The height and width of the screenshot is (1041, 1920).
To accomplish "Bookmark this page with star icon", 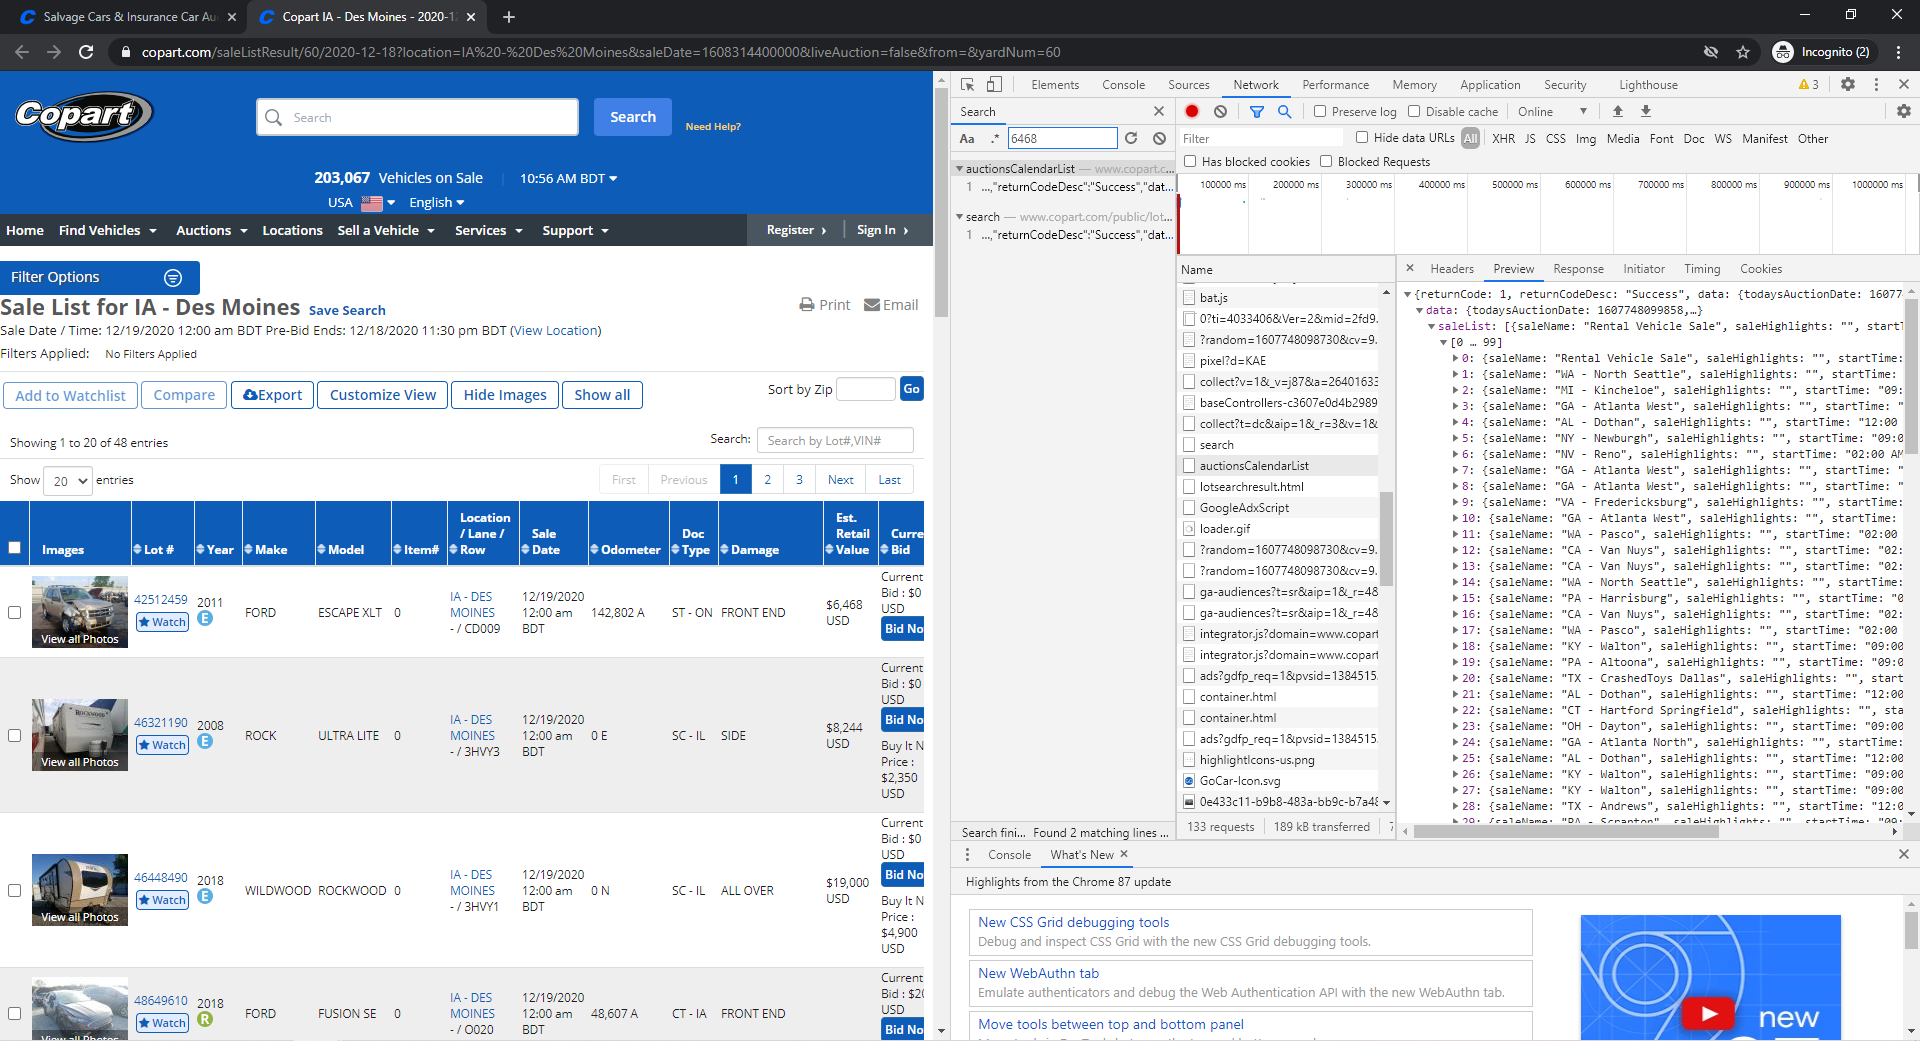I will 1743,52.
